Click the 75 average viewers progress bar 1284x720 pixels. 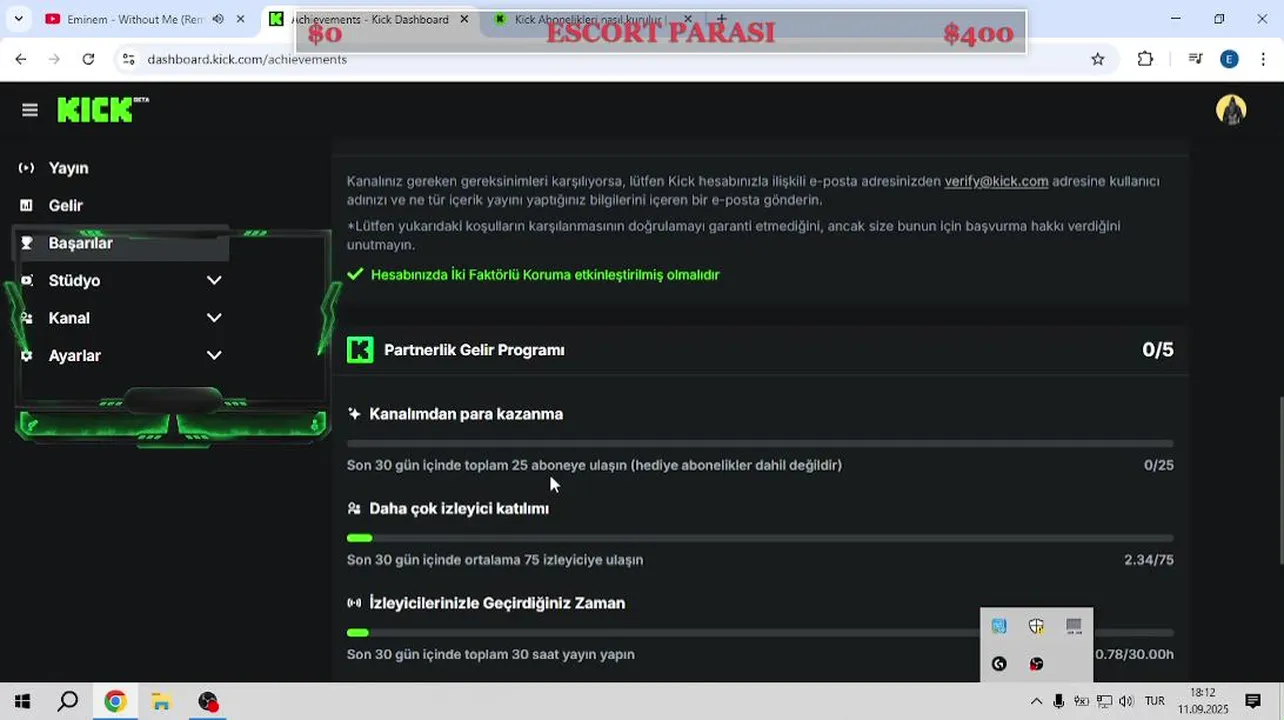click(760, 538)
